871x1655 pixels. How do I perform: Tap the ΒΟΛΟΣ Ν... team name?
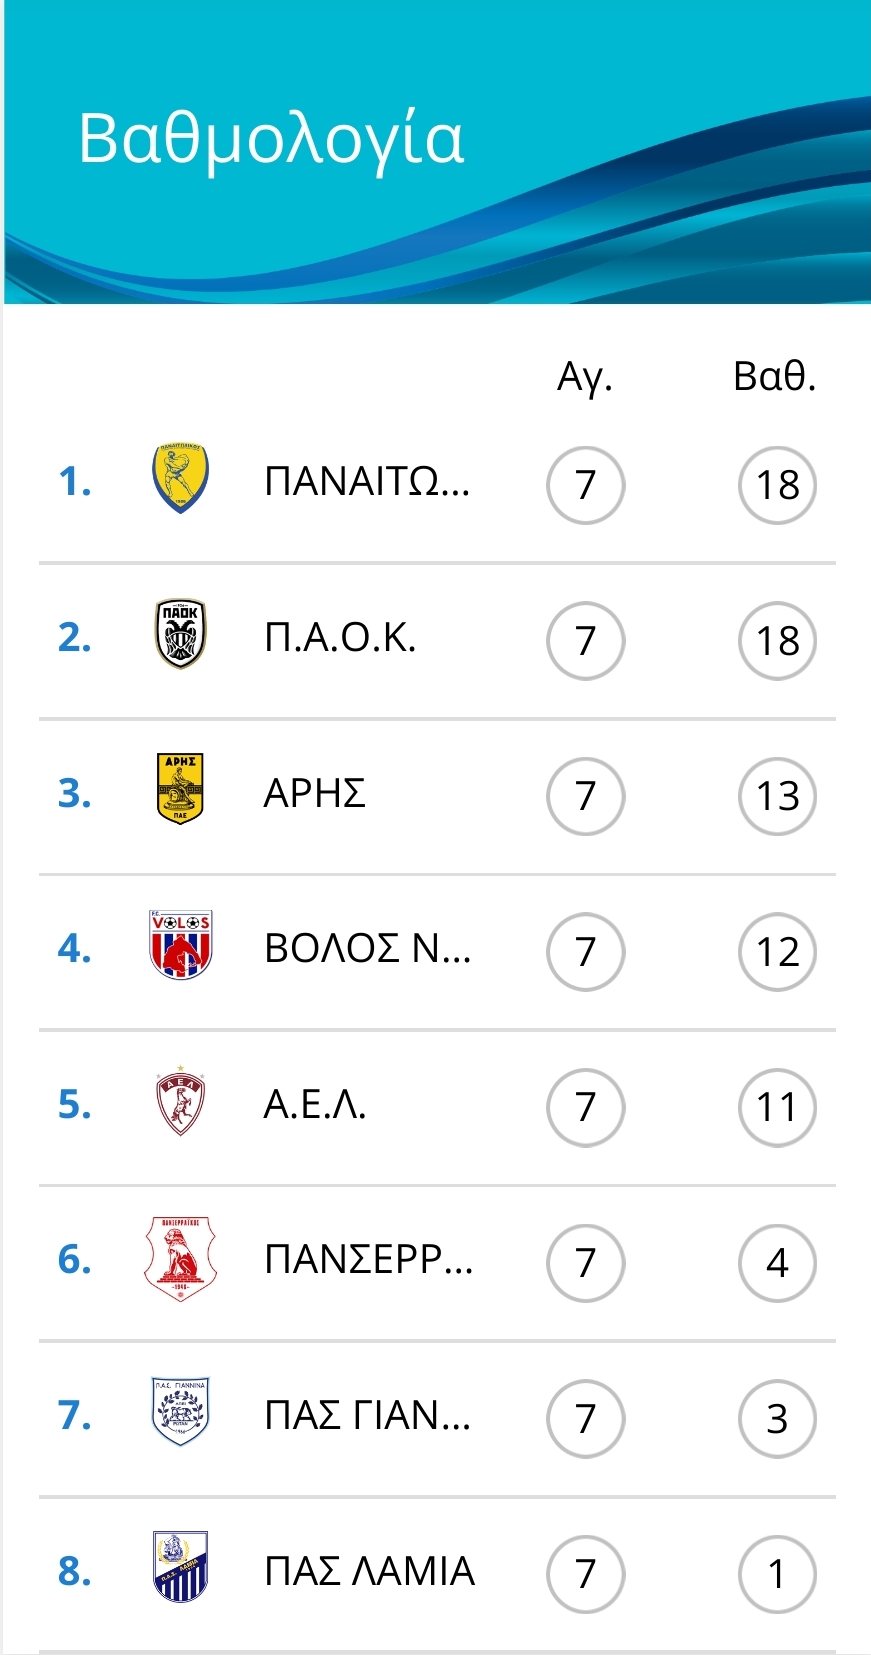pos(367,949)
